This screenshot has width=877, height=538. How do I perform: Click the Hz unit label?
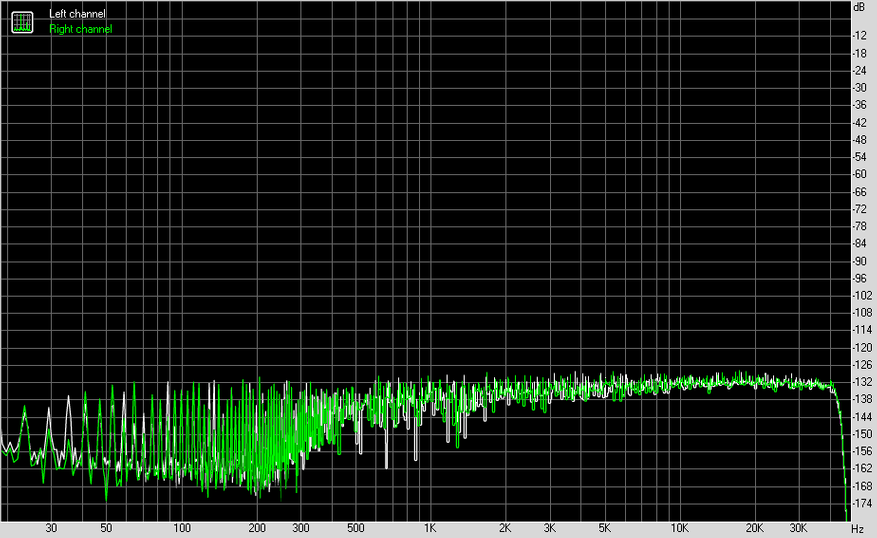point(857,528)
